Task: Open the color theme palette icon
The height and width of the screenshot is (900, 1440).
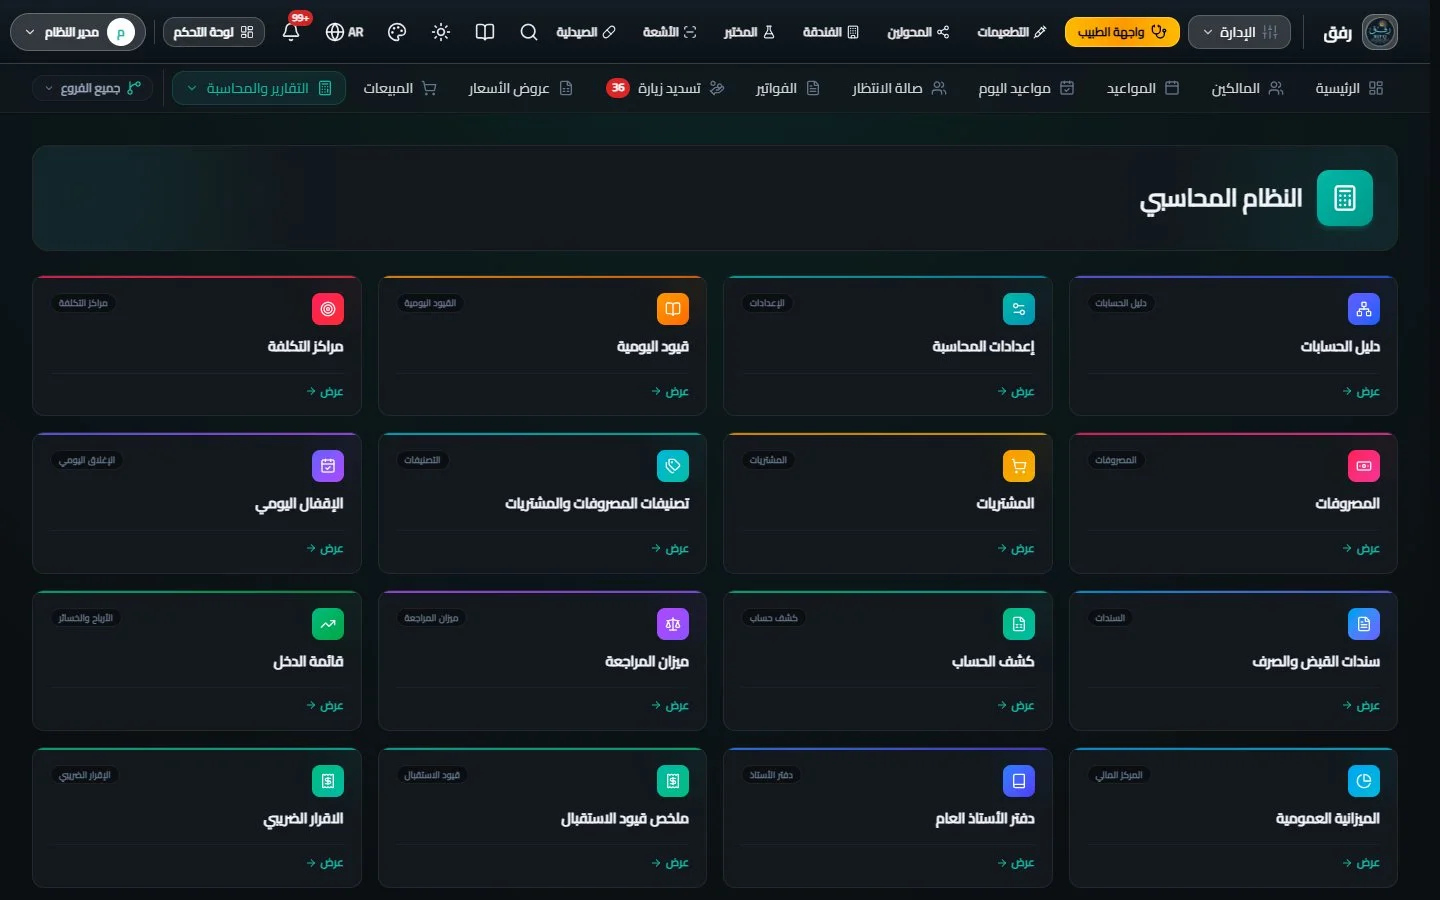Action: 397,32
